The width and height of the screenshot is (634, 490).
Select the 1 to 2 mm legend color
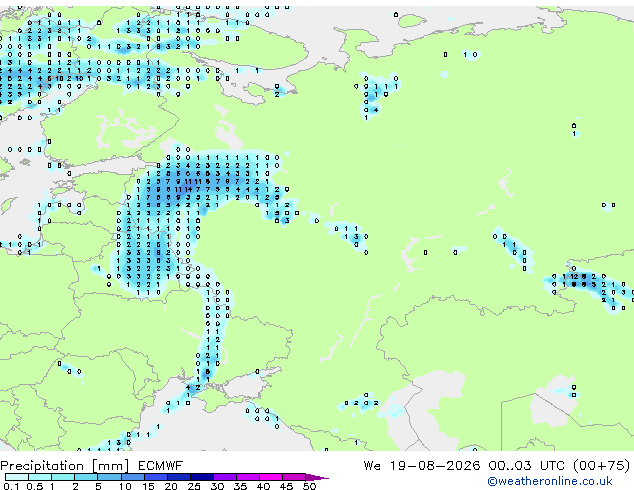pyautogui.click(x=63, y=477)
